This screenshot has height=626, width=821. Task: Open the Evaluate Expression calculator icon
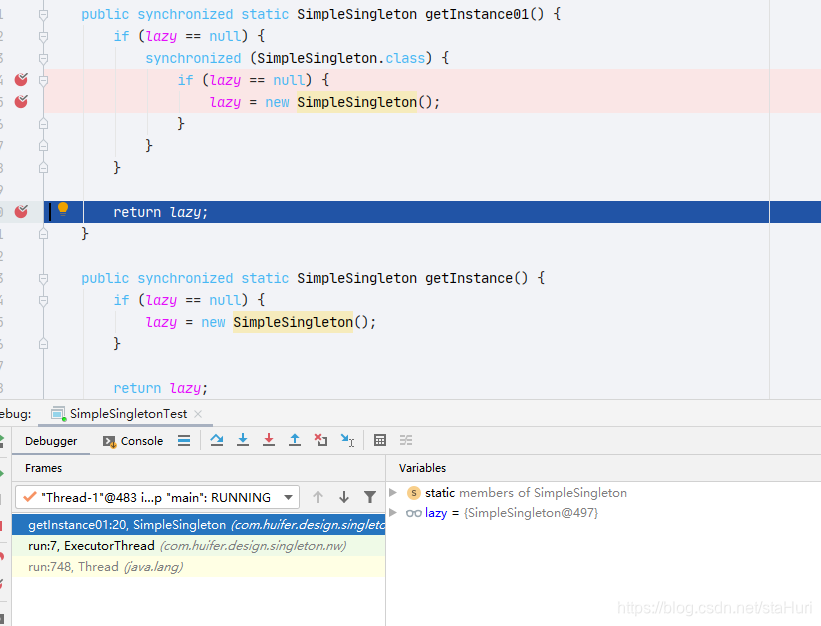(380, 440)
